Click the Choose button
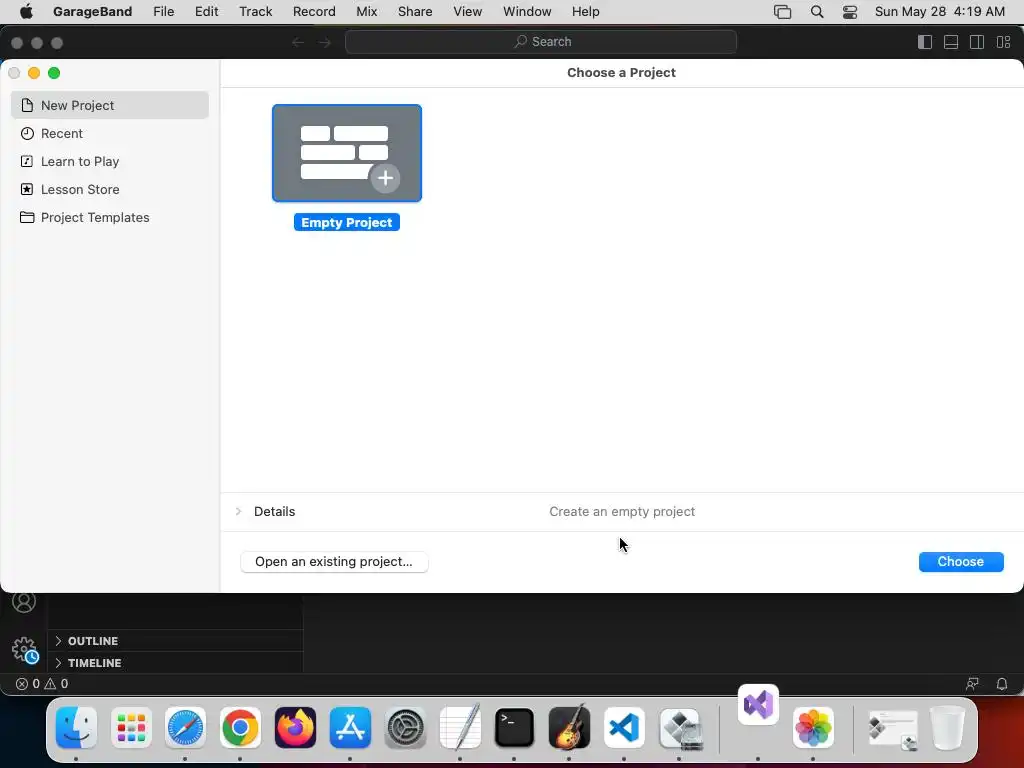 point(961,562)
